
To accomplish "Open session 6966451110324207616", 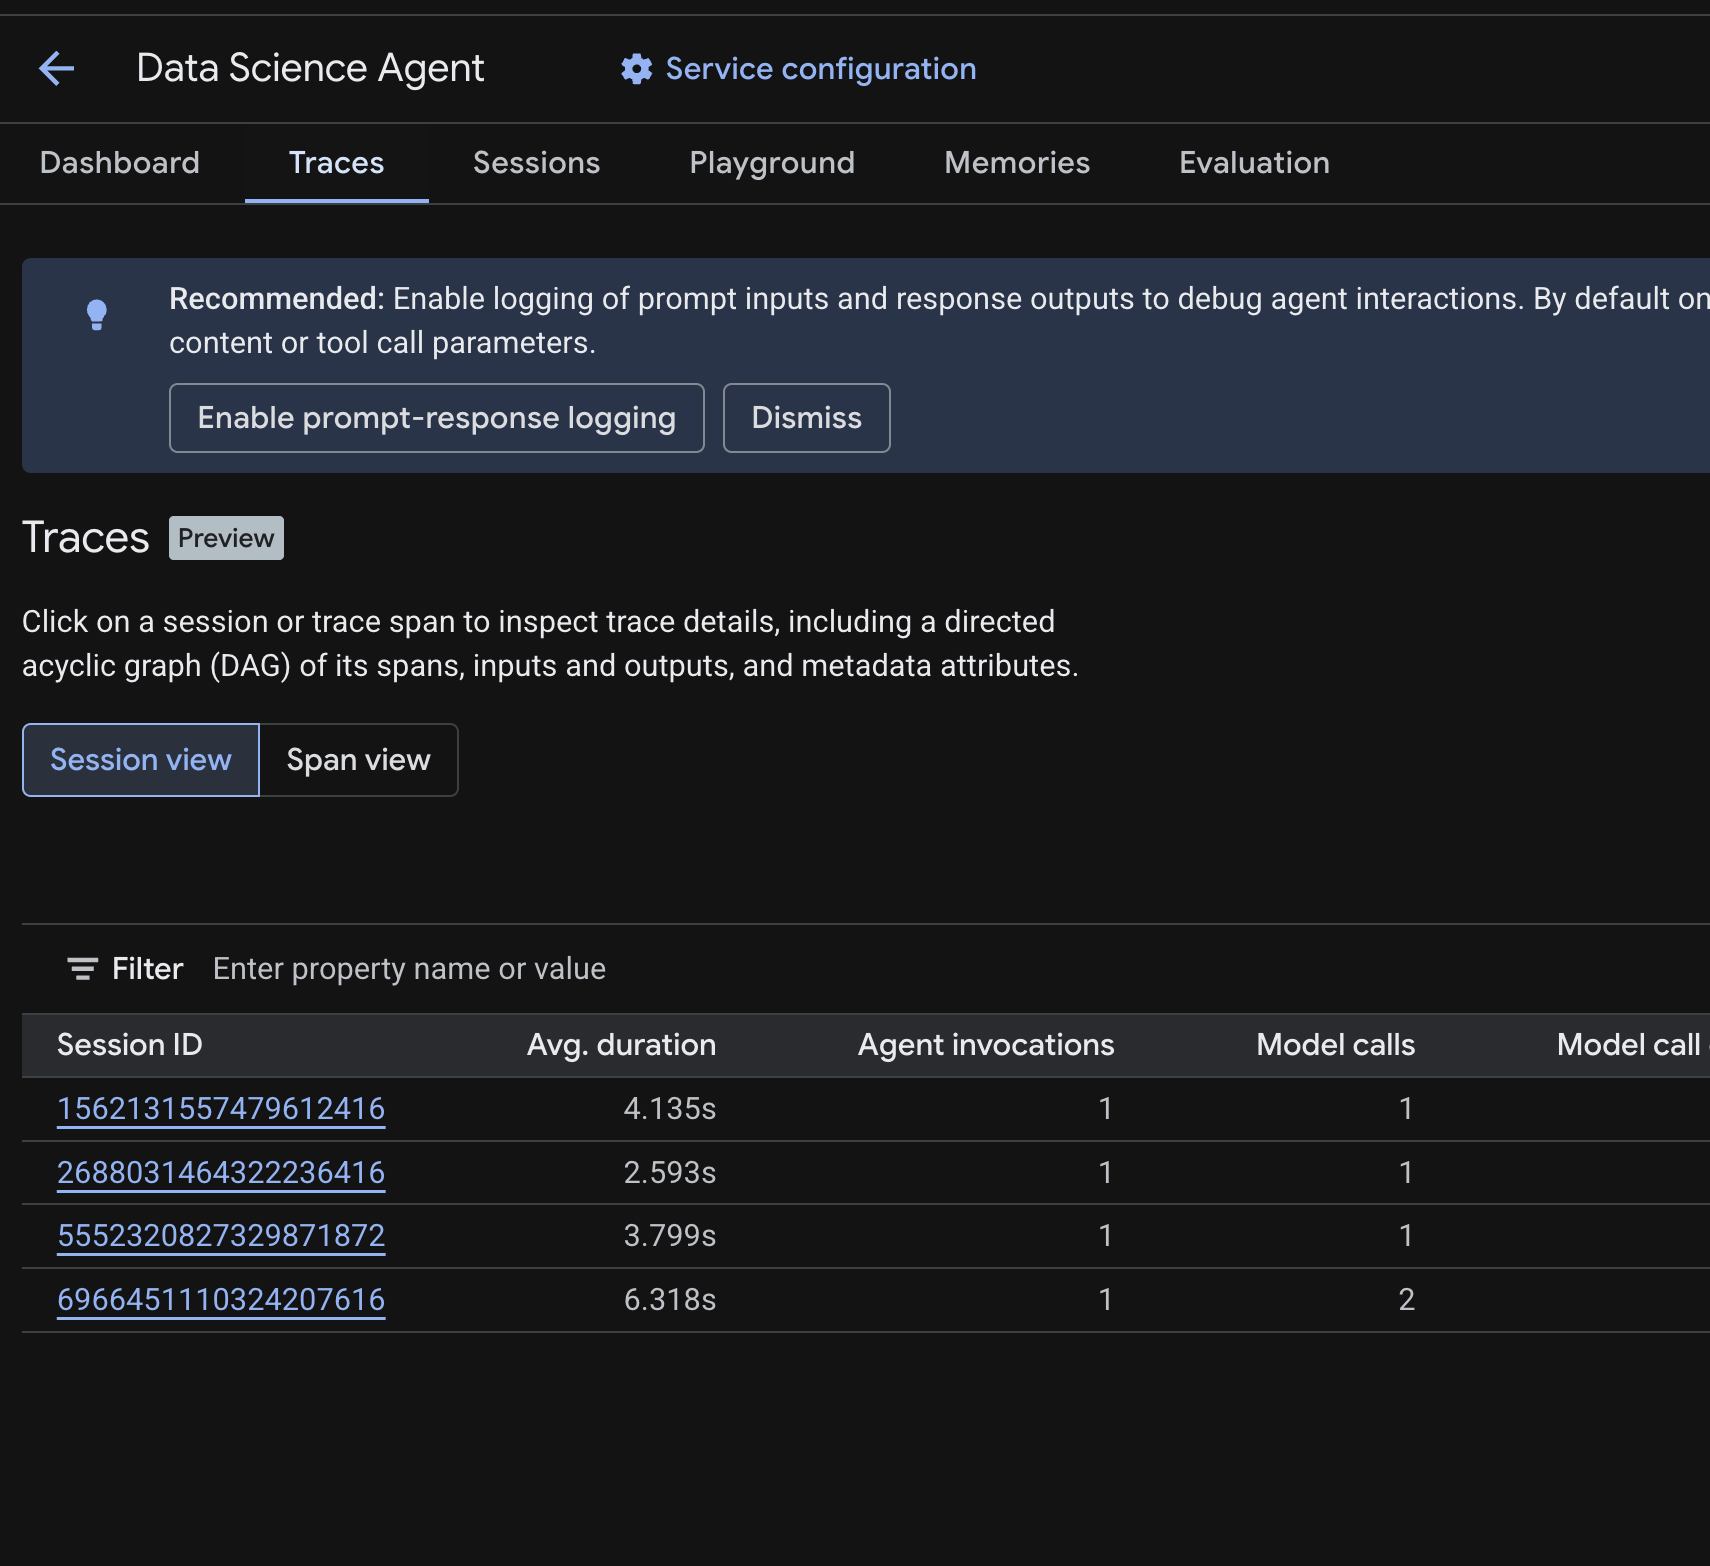I will (221, 1300).
